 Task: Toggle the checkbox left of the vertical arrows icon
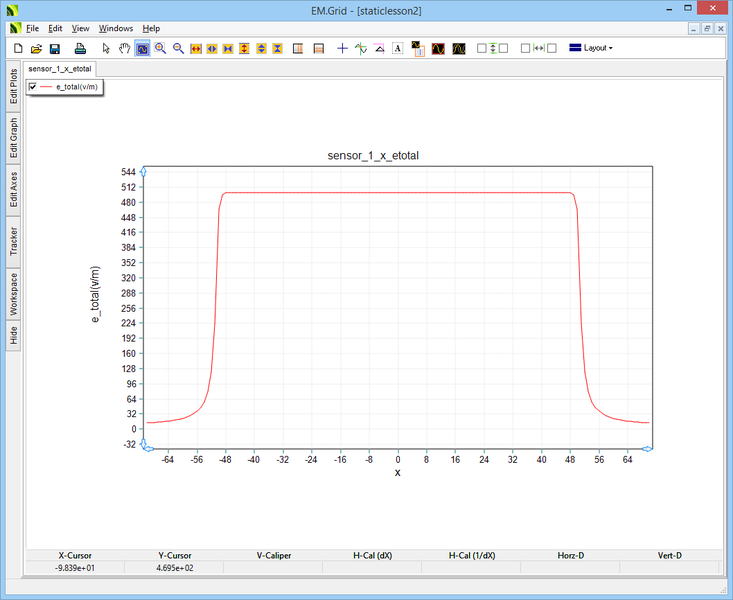pyautogui.click(x=482, y=48)
